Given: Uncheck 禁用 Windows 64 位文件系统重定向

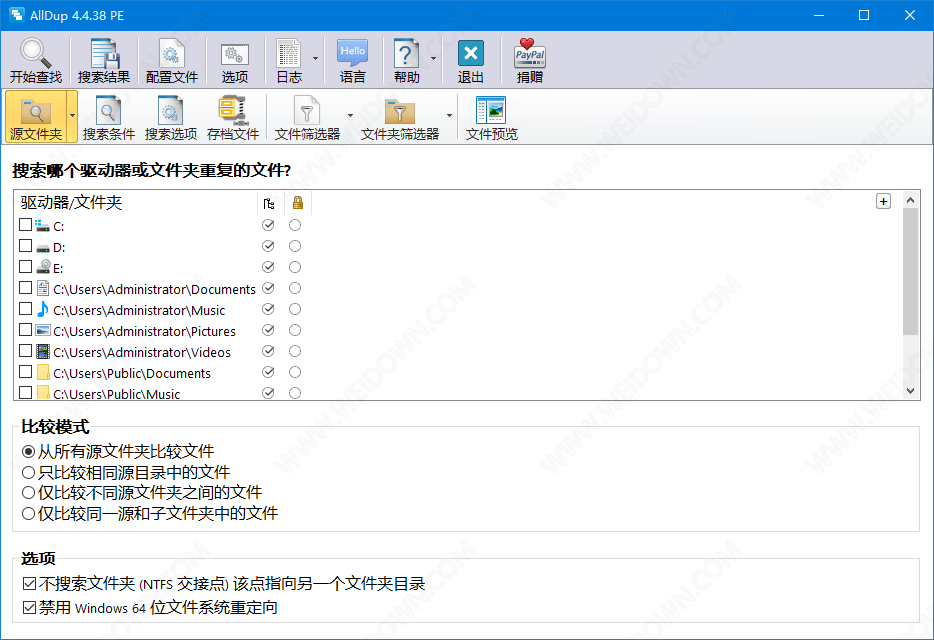Looking at the screenshot, I should pos(28,608).
